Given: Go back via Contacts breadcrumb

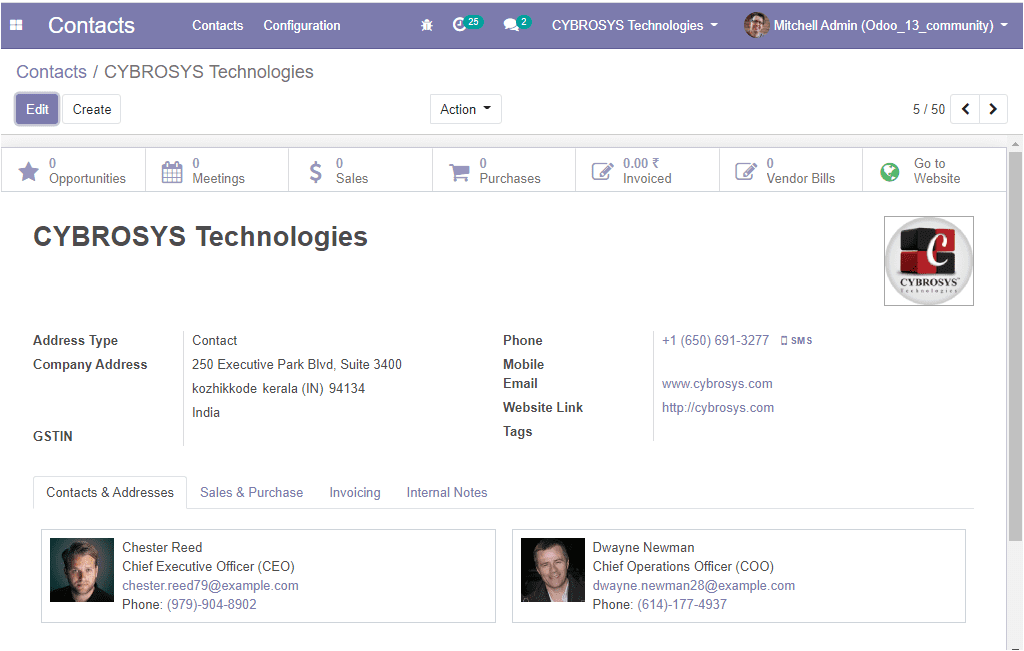Looking at the screenshot, I should click(x=51, y=72).
